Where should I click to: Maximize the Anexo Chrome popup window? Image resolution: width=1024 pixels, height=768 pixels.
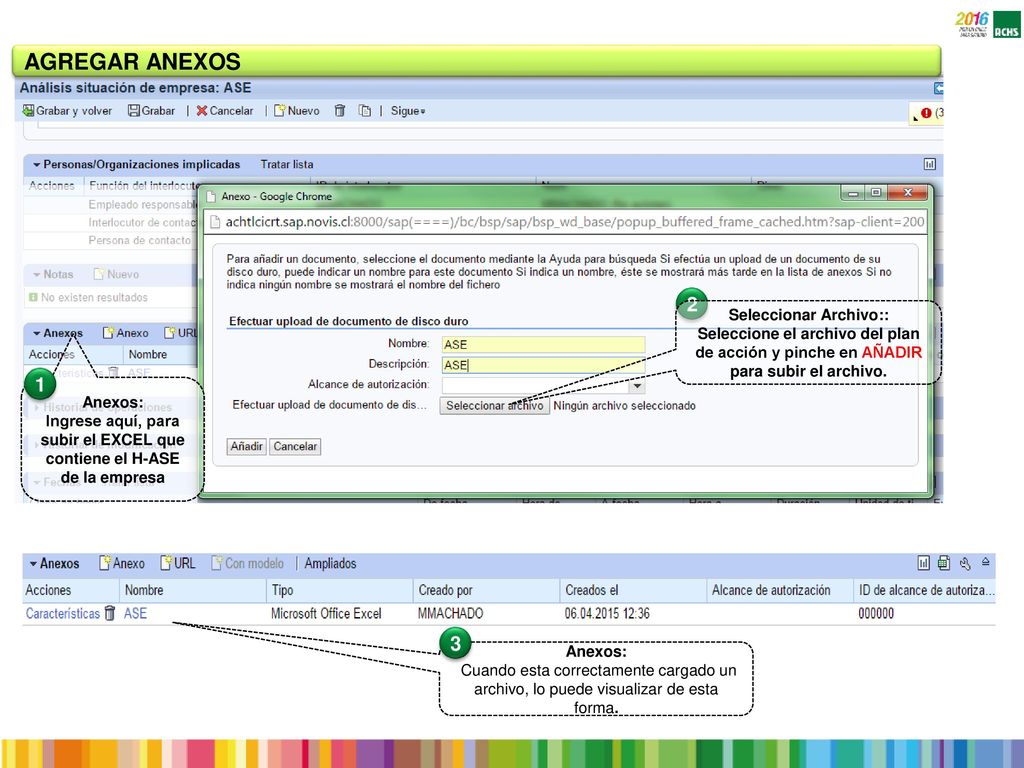point(876,193)
